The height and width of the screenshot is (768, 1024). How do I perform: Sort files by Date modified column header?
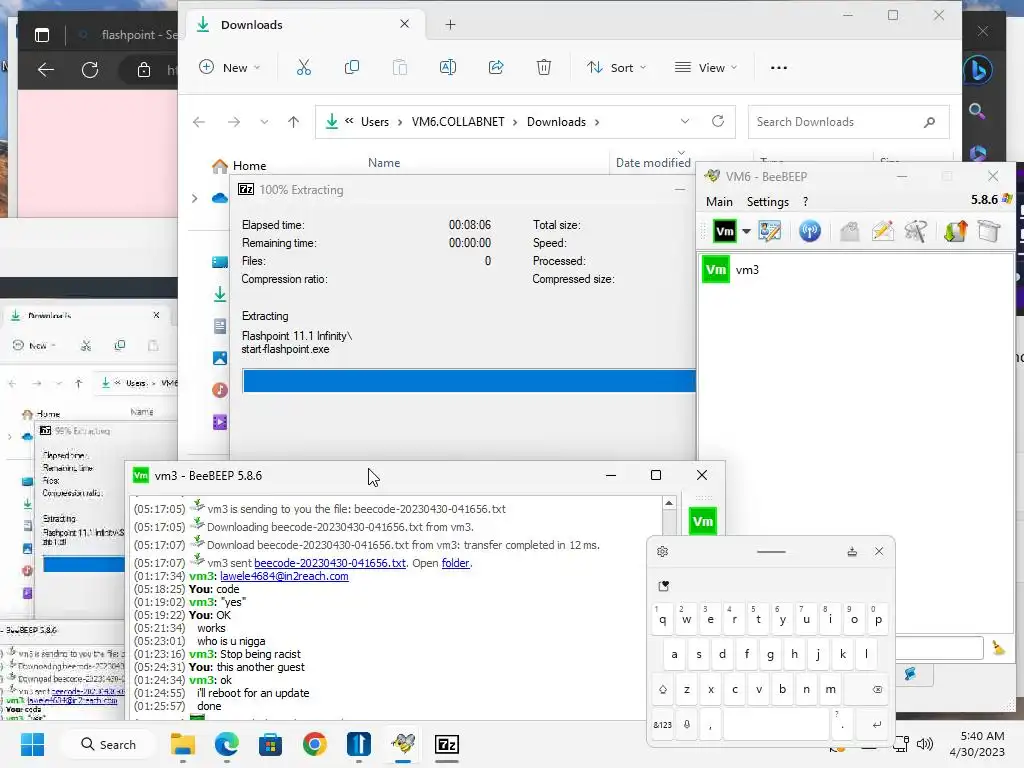[653, 163]
